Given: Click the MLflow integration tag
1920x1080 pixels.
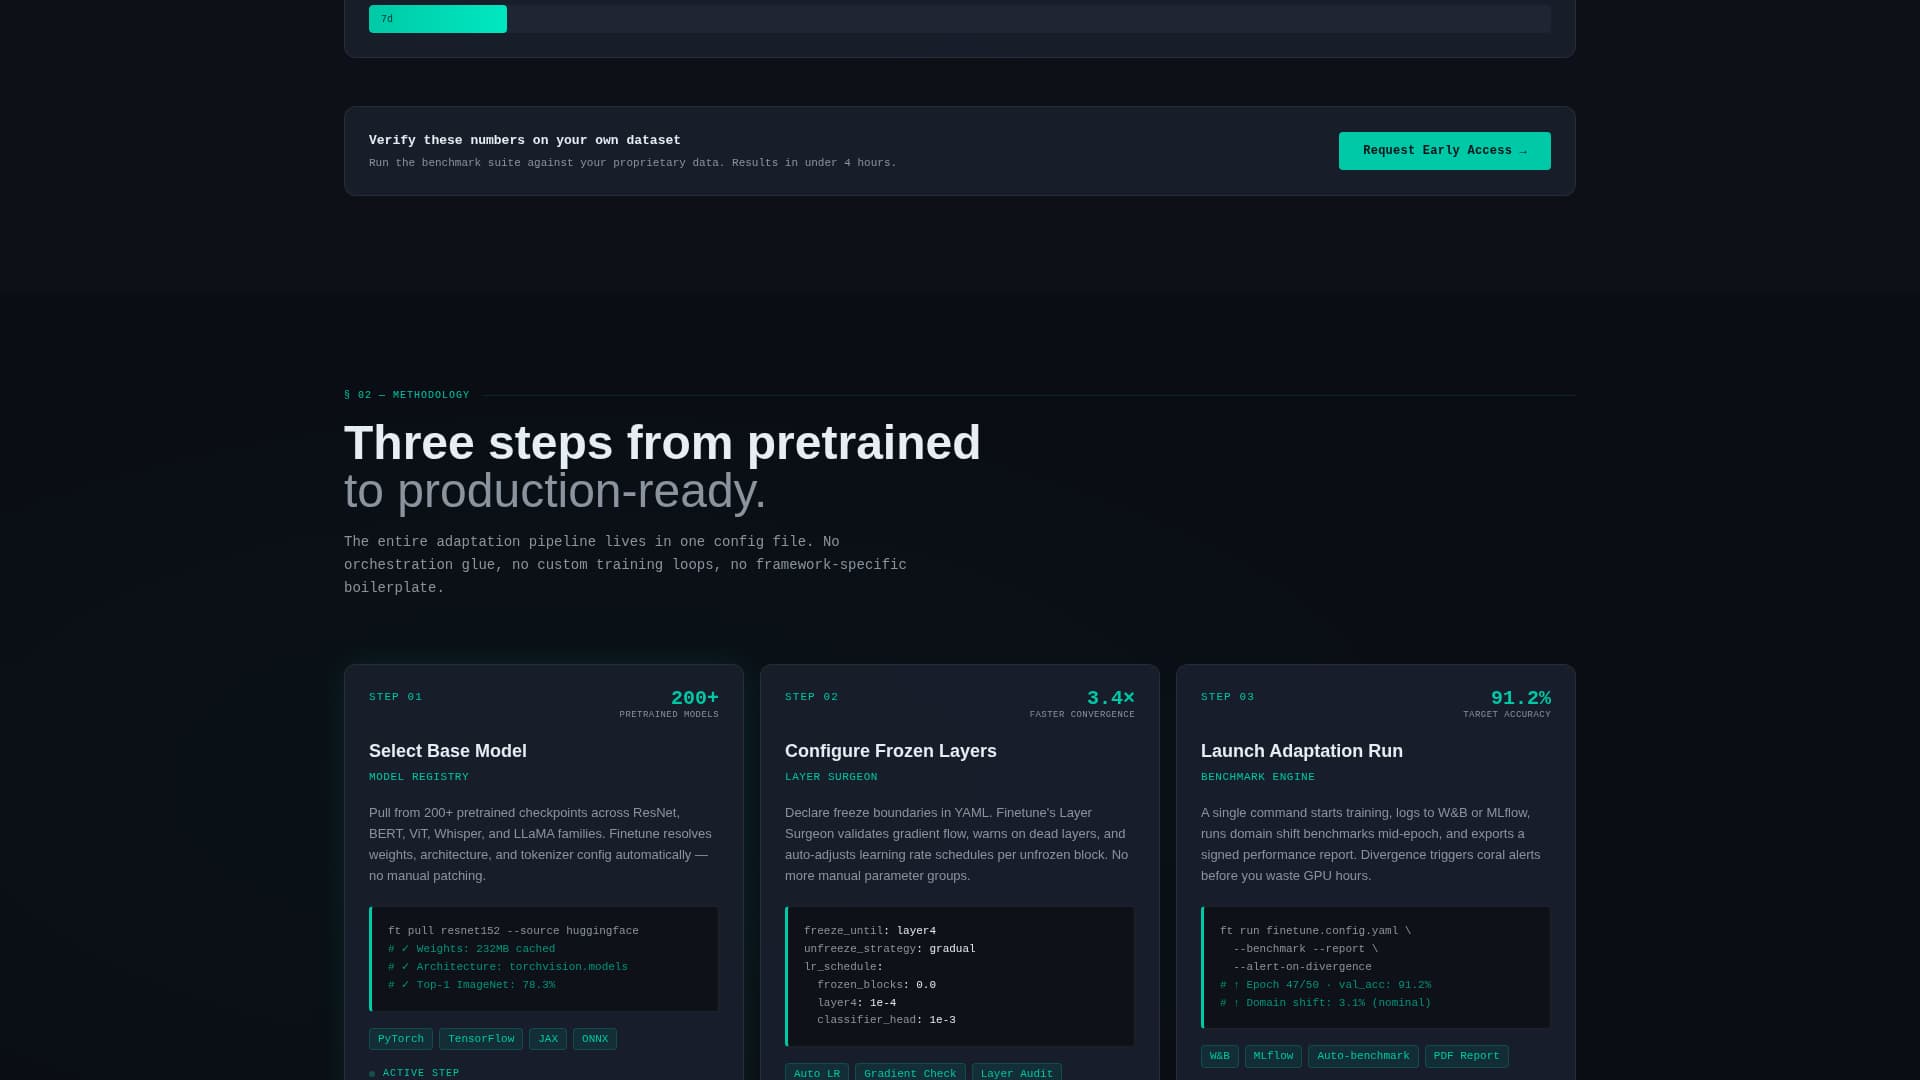Looking at the screenshot, I should 1273,1056.
